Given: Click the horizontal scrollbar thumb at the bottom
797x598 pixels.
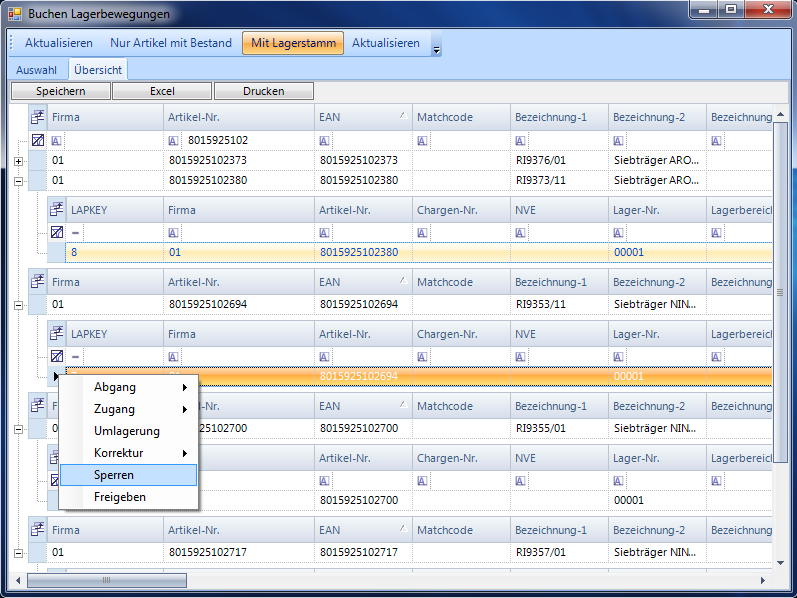Looking at the screenshot, I should click(106, 580).
